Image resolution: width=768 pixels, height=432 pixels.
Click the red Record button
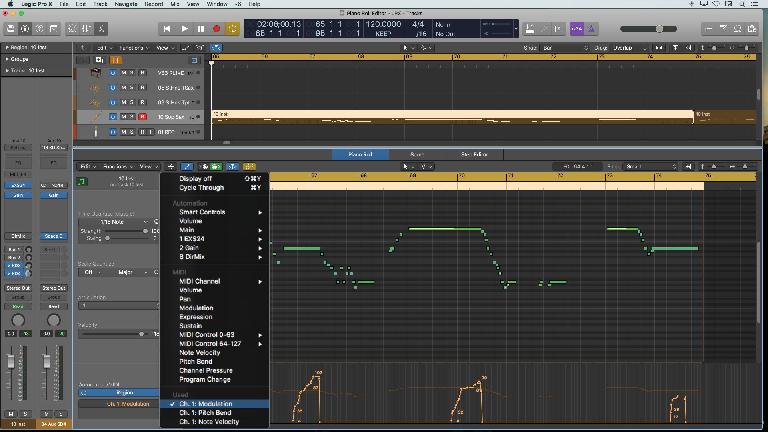coord(216,29)
